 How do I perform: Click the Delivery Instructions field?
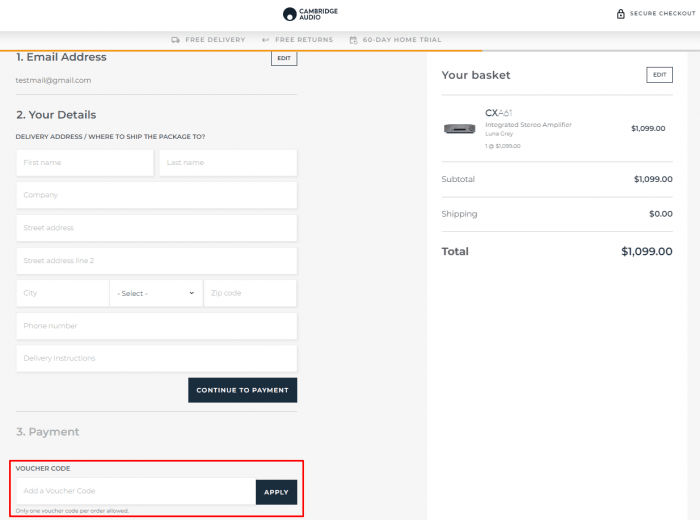pyautogui.click(x=157, y=358)
